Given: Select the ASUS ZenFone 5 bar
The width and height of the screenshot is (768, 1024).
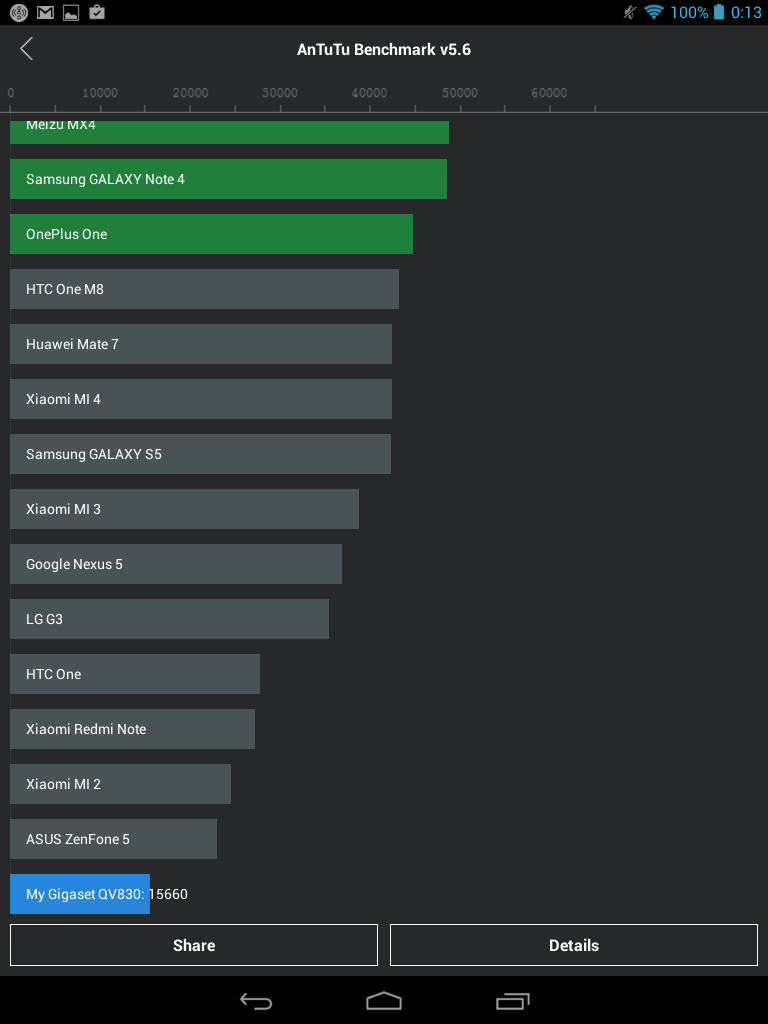Looking at the screenshot, I should pyautogui.click(x=113, y=839).
